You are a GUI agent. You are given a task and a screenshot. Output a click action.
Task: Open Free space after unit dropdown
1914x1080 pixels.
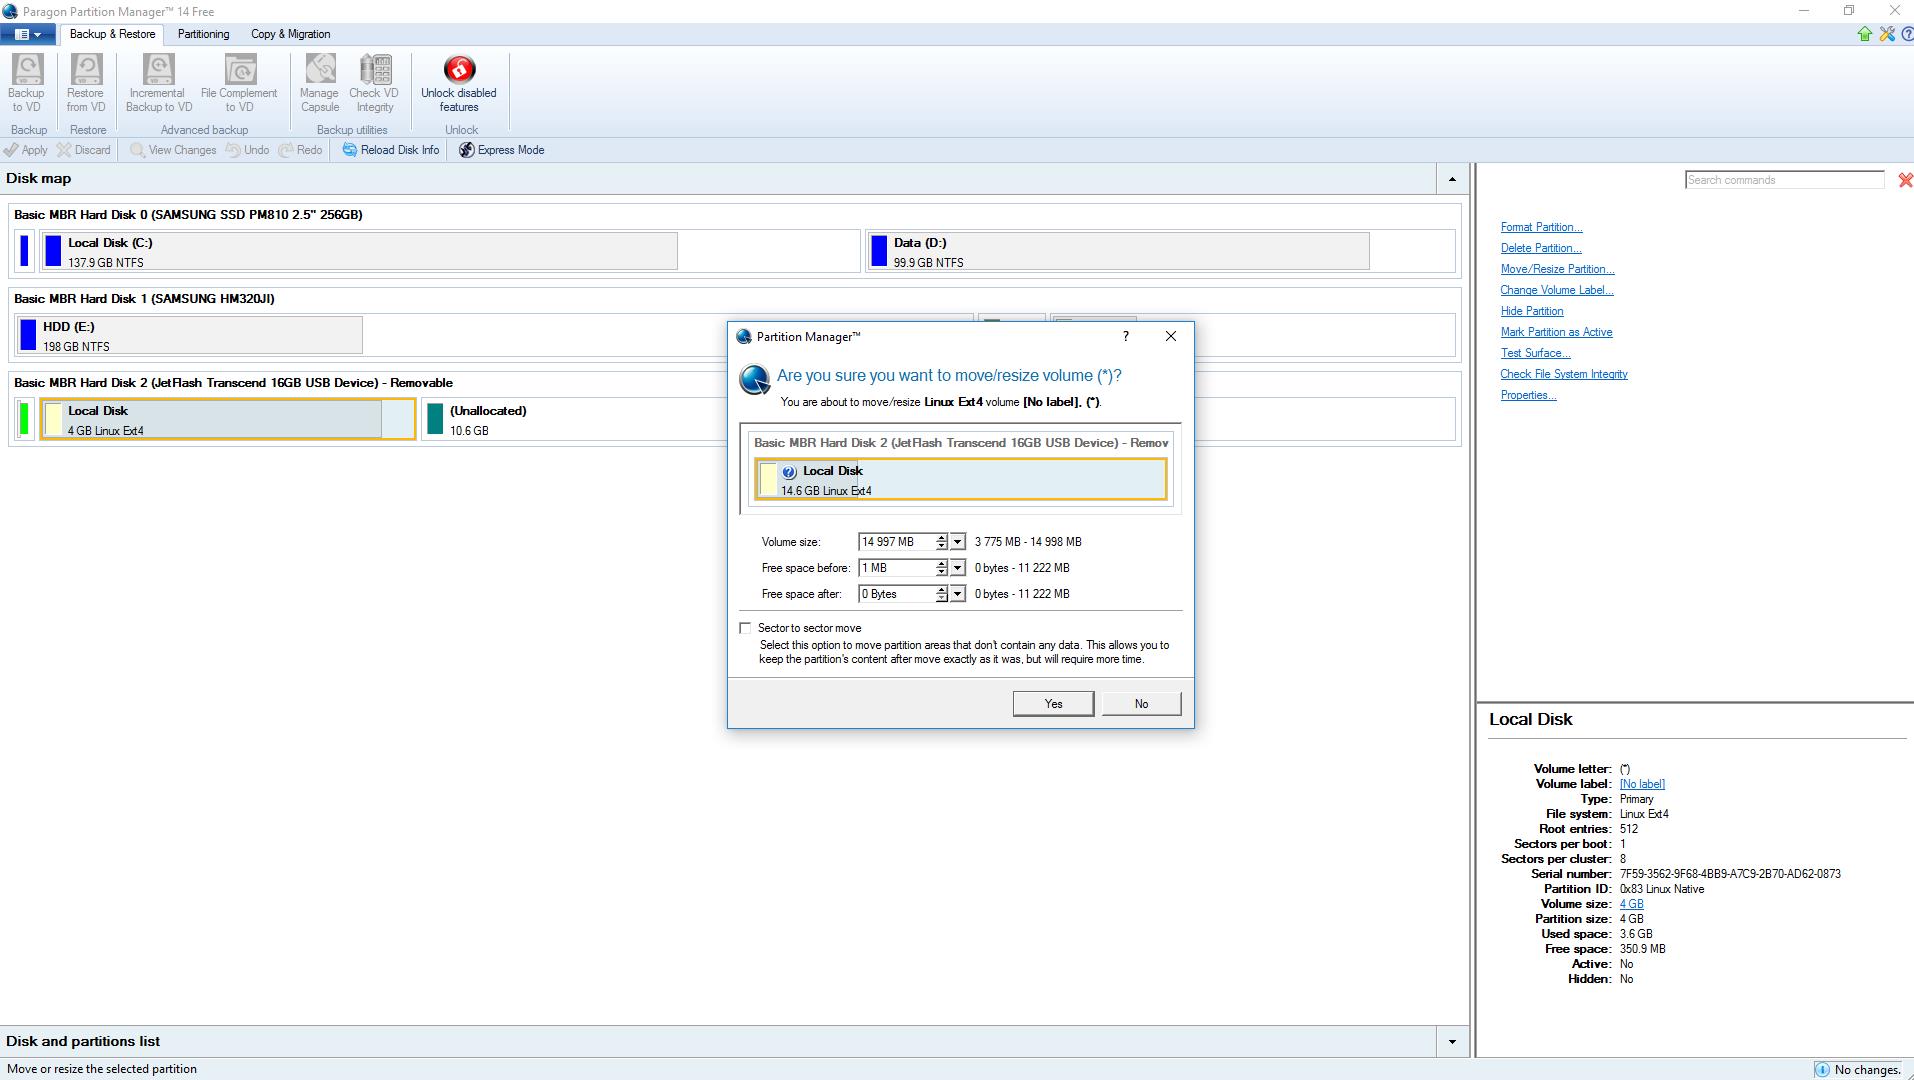click(957, 594)
